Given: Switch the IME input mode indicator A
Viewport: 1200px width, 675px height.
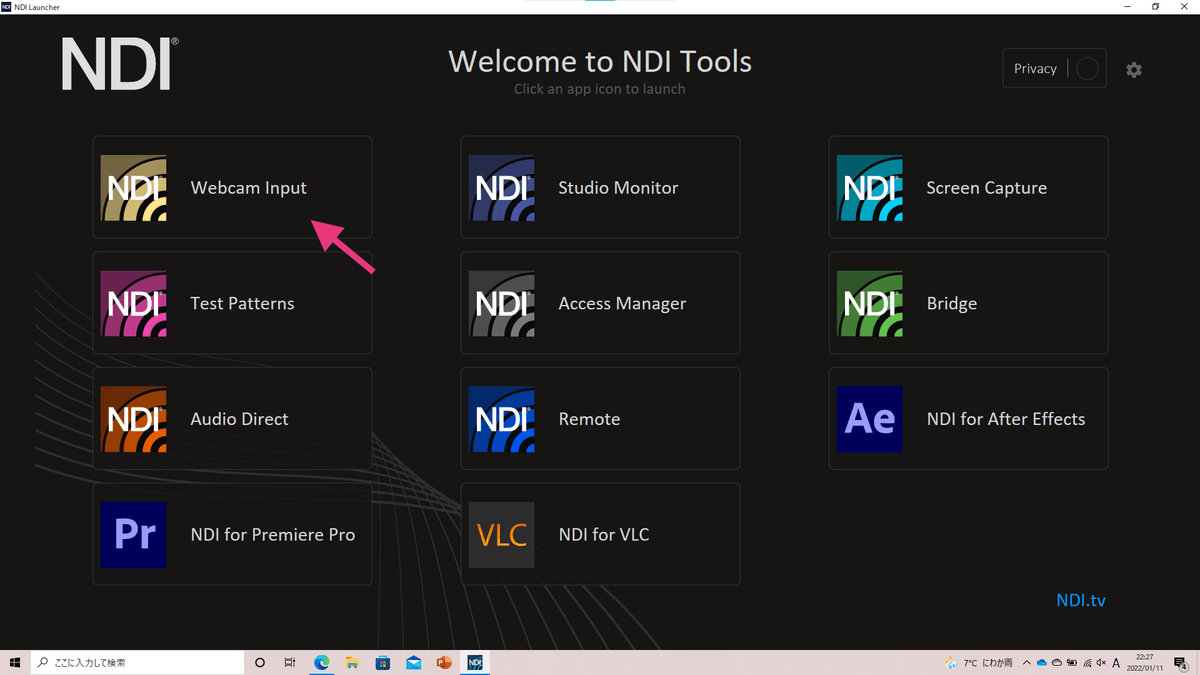Looking at the screenshot, I should (x=1116, y=662).
